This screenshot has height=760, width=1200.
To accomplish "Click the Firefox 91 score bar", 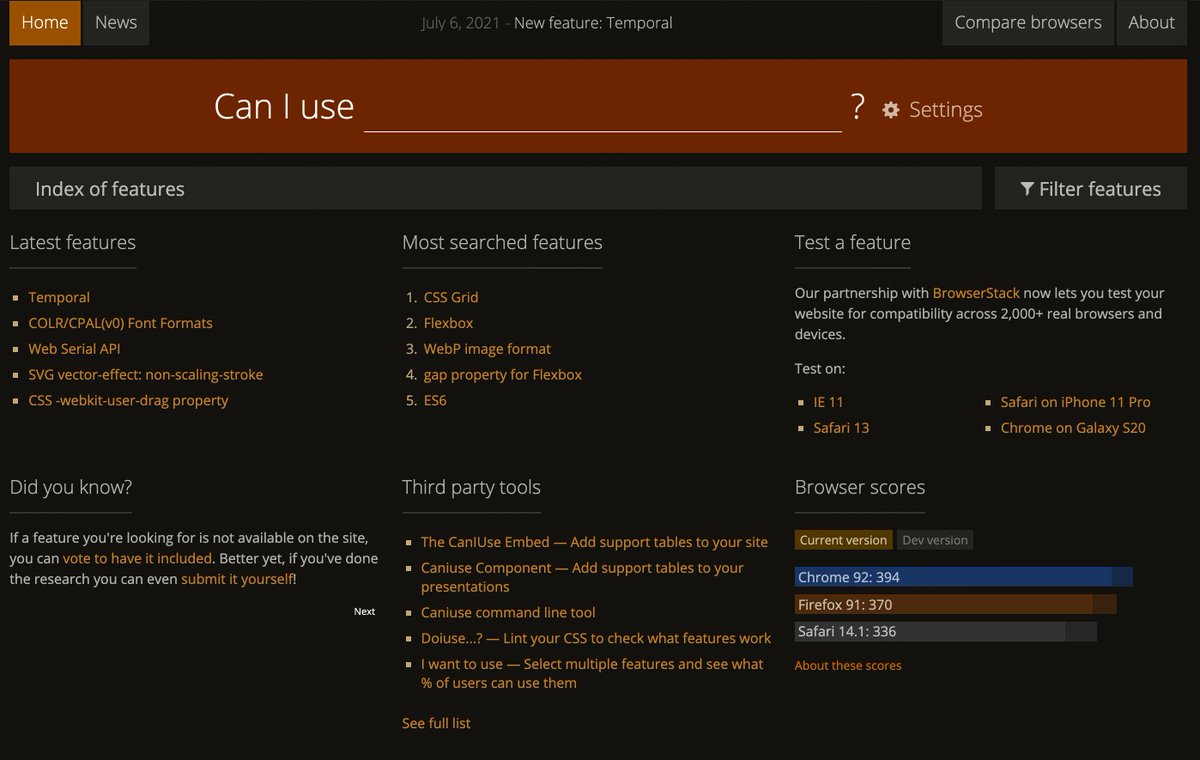I will (x=956, y=604).
